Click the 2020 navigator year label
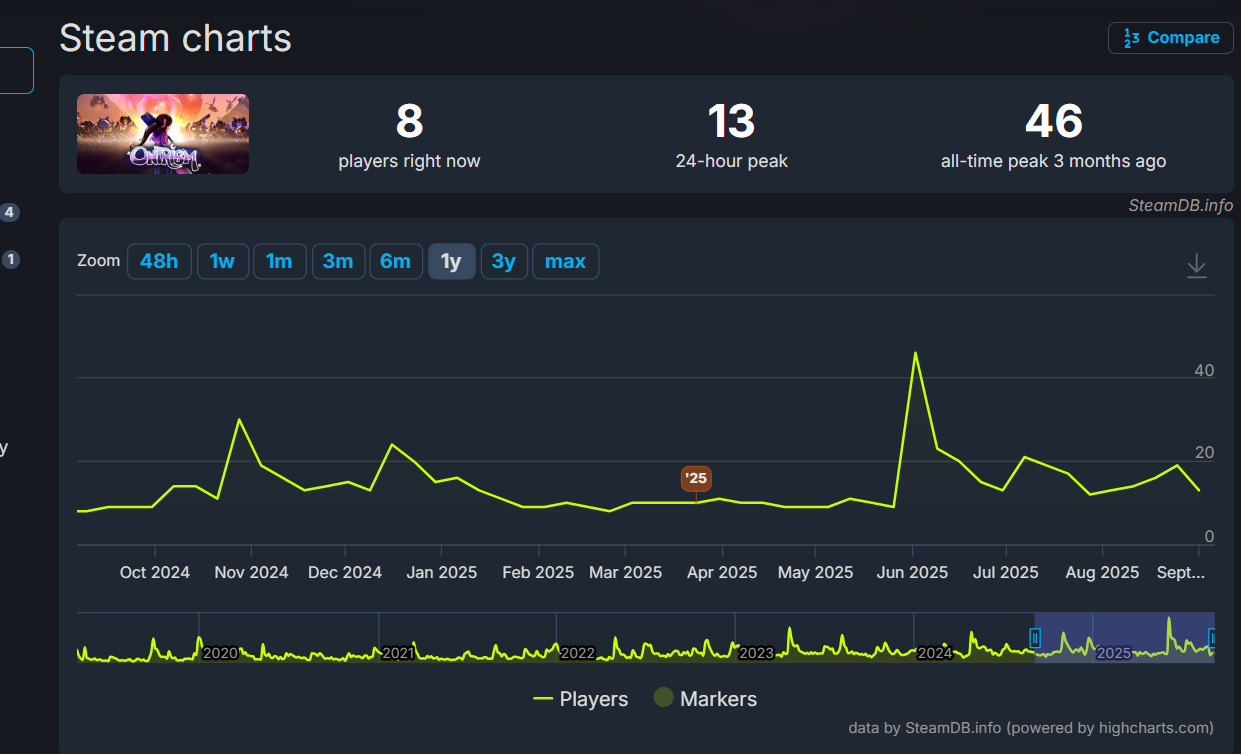 [x=220, y=653]
